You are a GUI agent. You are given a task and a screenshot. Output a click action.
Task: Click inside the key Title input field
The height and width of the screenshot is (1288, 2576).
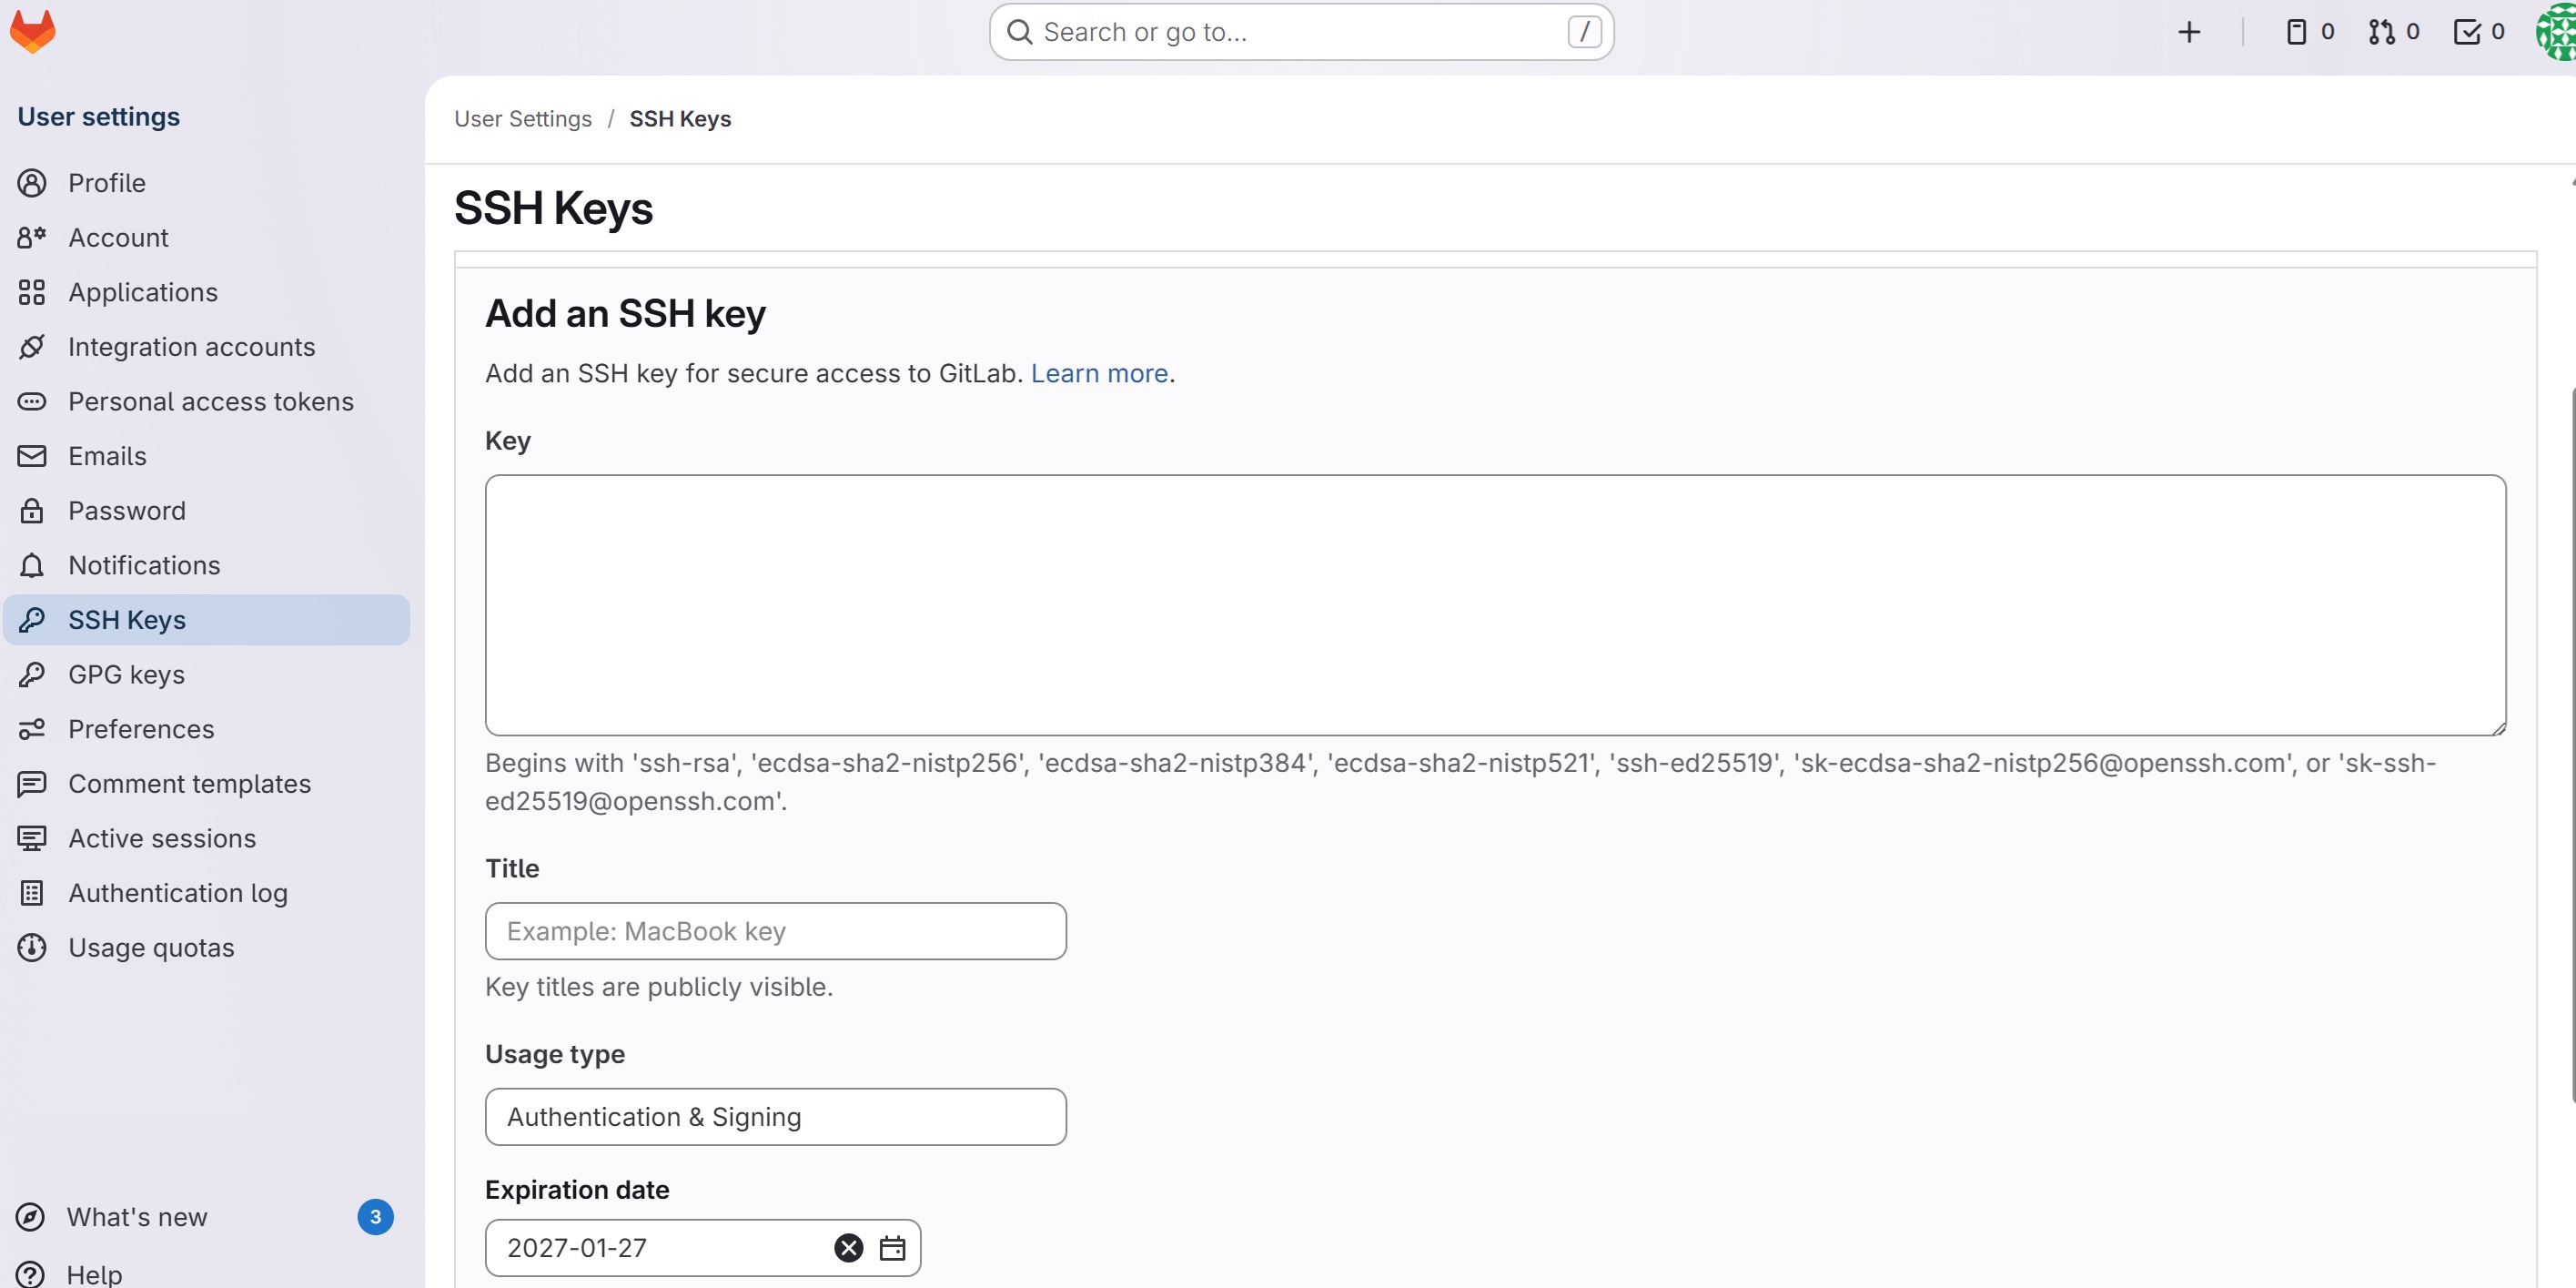(x=775, y=931)
